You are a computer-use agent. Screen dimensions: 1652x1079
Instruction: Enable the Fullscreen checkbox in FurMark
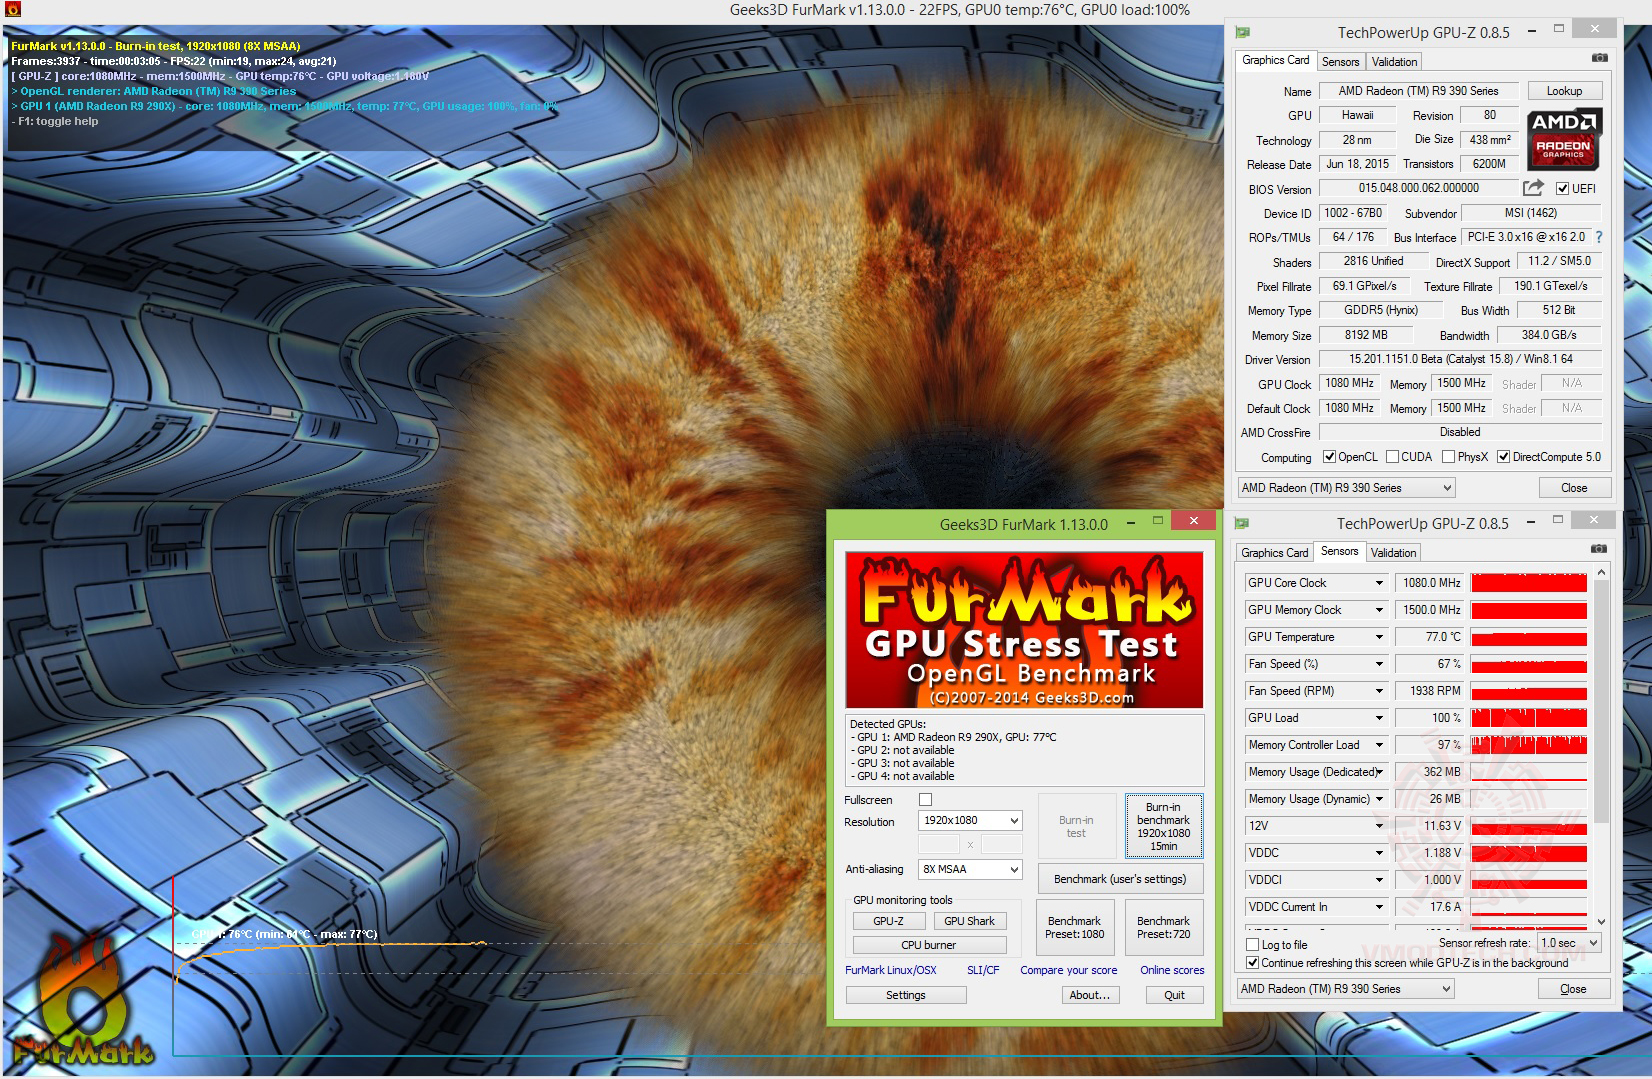925,800
